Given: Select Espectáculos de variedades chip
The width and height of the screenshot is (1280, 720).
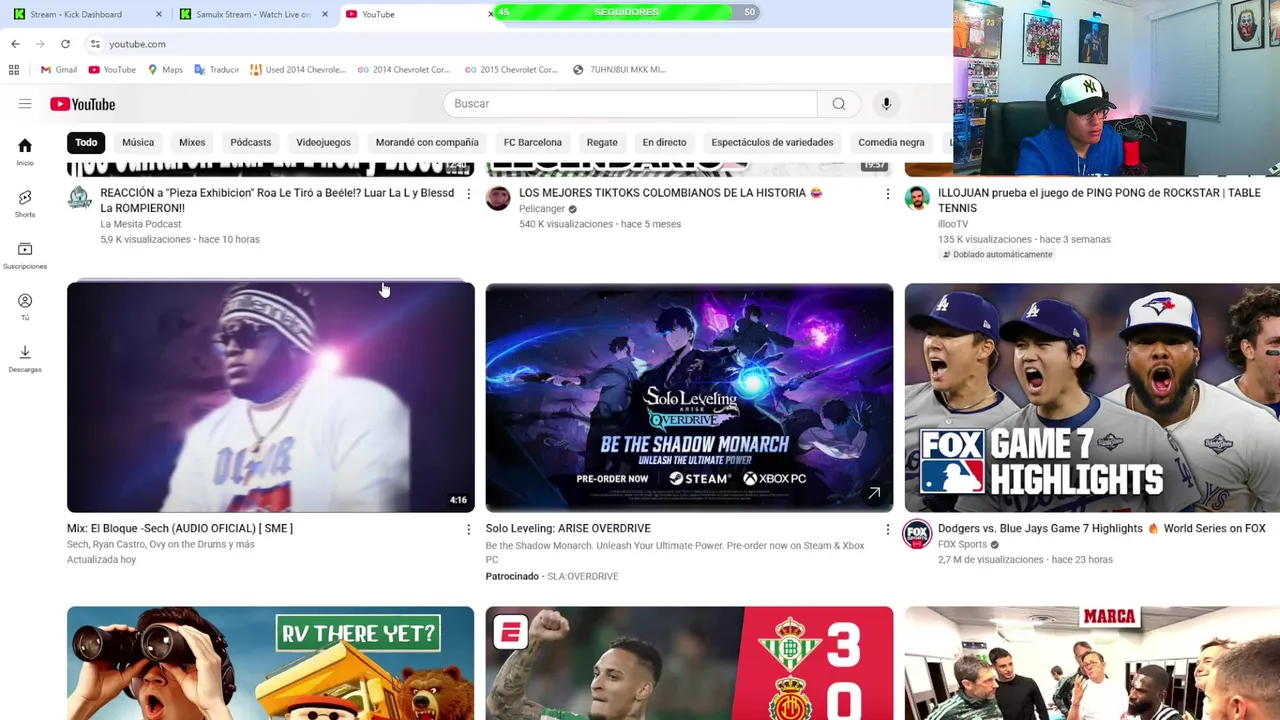Looking at the screenshot, I should [772, 142].
